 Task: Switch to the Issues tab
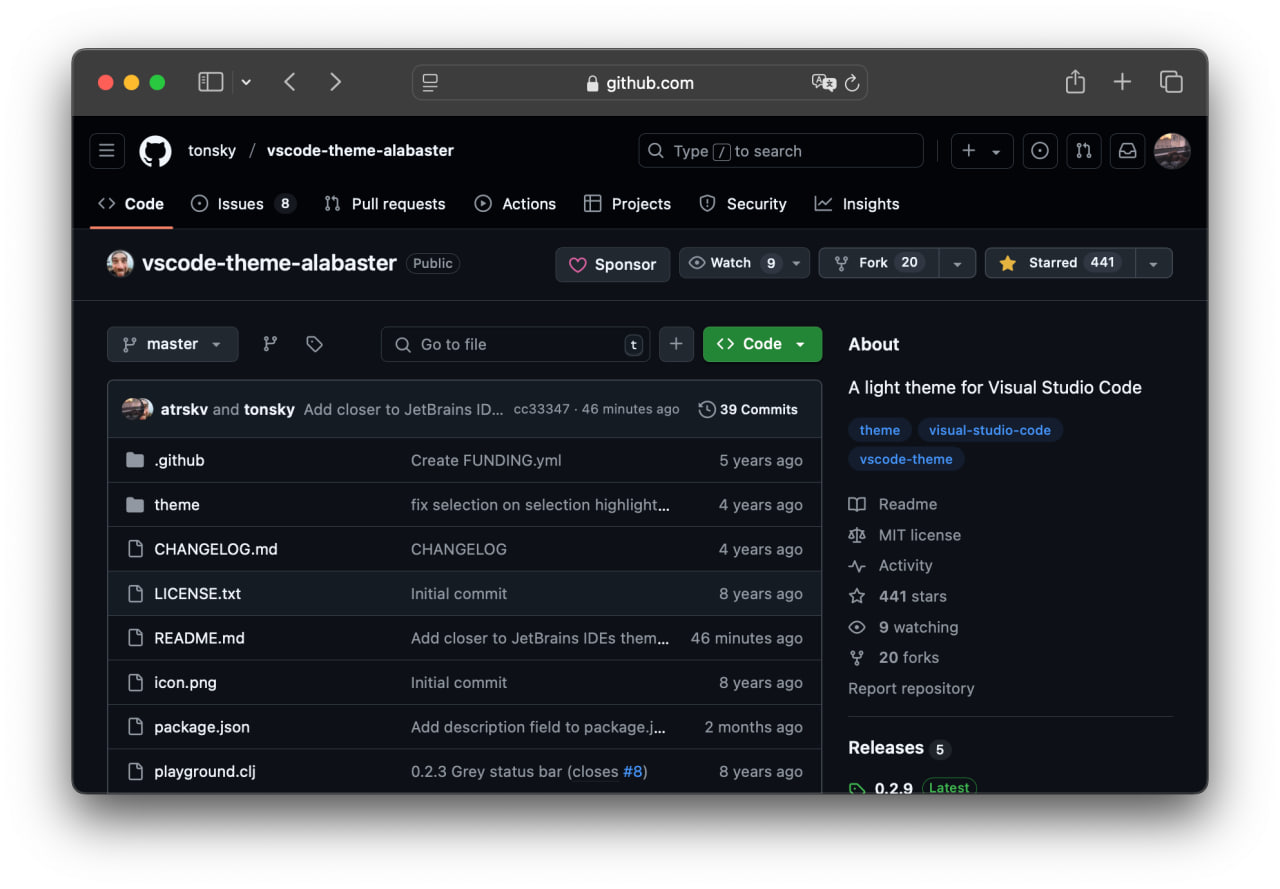tap(243, 204)
